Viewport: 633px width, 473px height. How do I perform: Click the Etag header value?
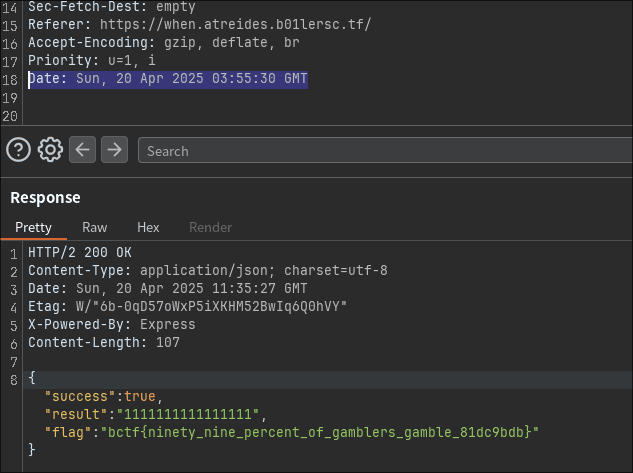[208, 307]
